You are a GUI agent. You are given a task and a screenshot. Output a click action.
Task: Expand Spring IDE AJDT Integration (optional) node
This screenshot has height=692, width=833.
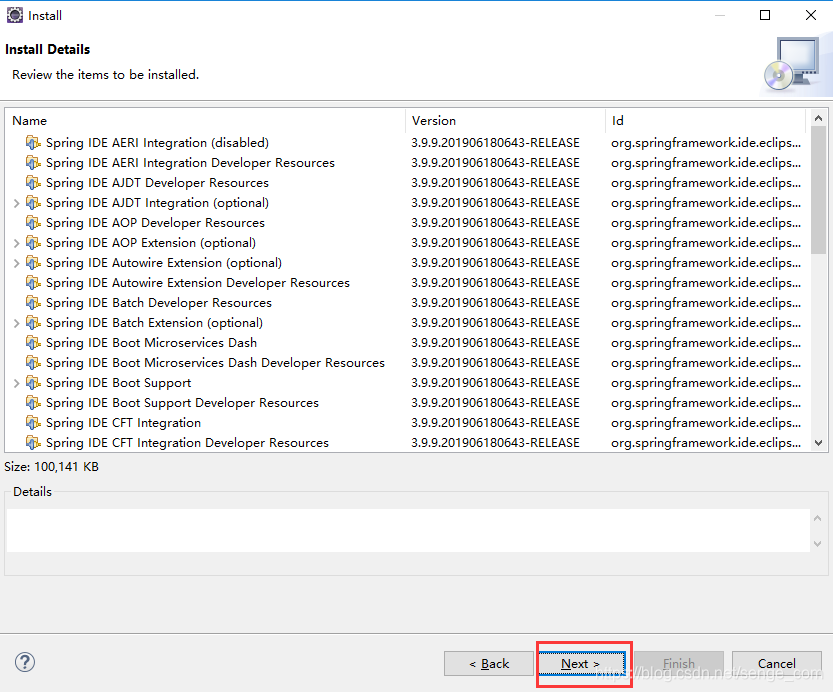tap(16, 203)
